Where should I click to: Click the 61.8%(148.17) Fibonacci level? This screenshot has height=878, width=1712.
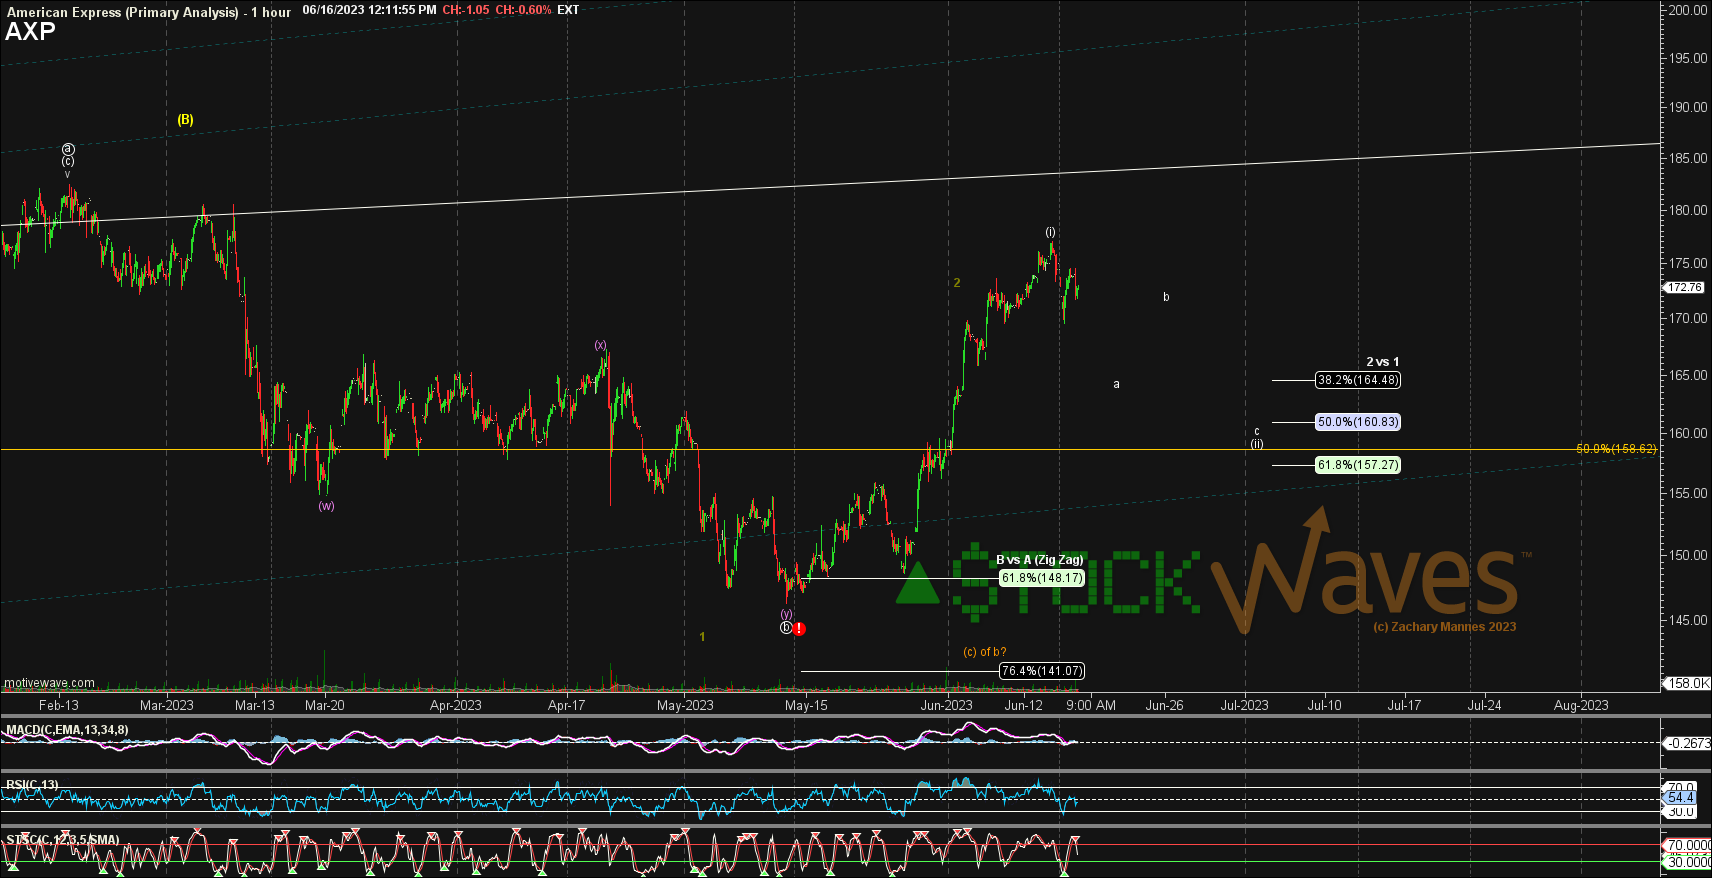click(x=1042, y=578)
